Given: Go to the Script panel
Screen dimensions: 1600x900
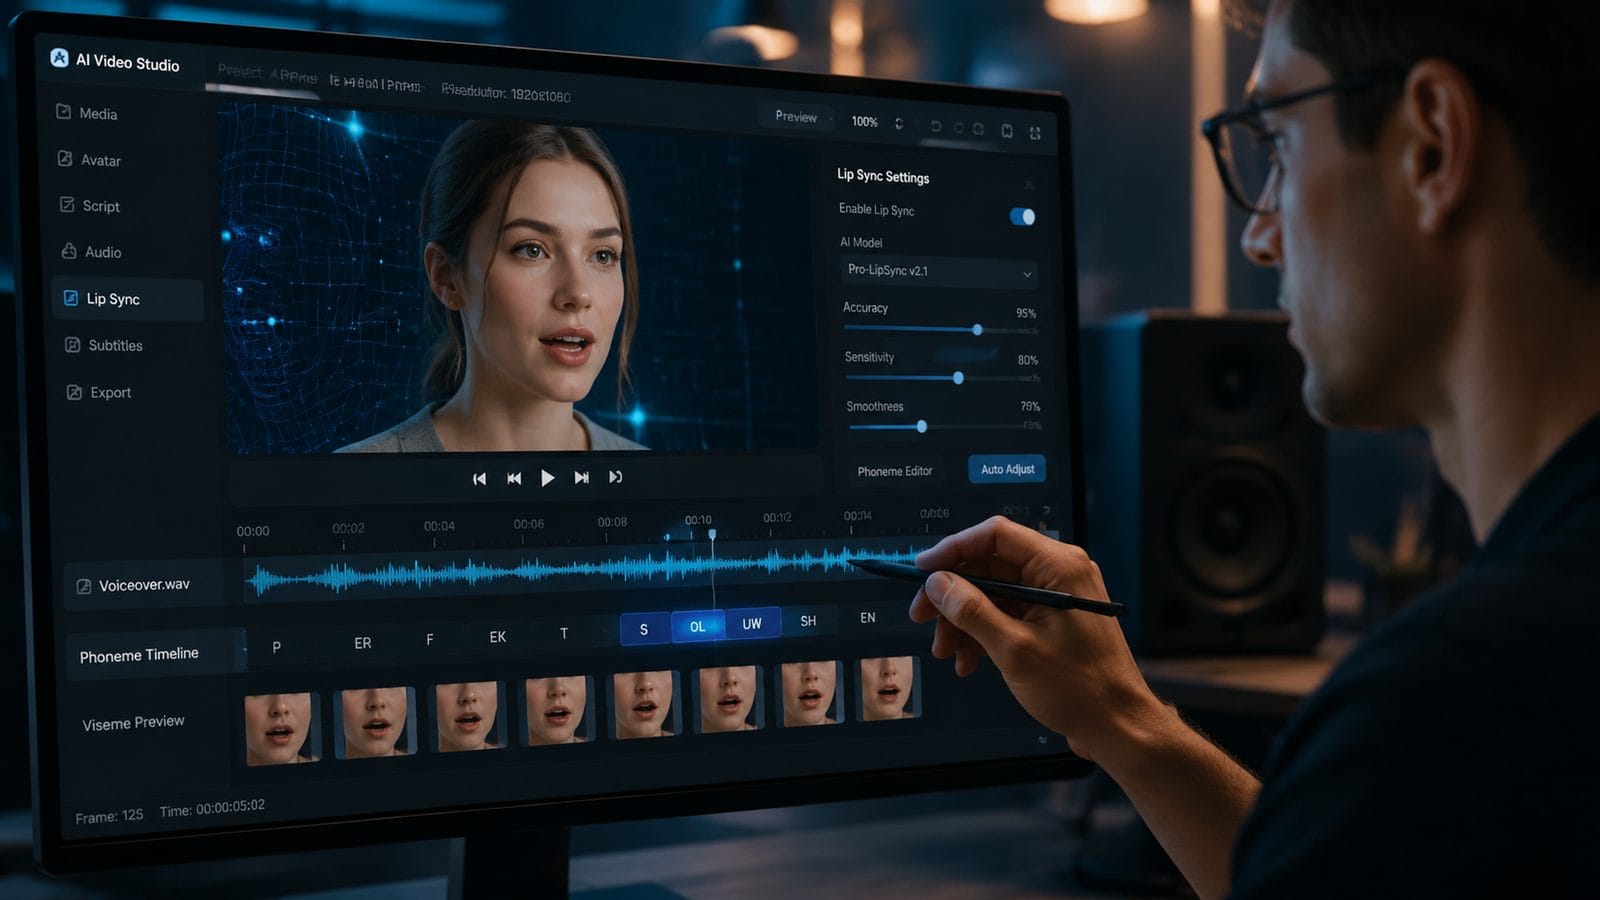Looking at the screenshot, I should pyautogui.click(x=89, y=205).
